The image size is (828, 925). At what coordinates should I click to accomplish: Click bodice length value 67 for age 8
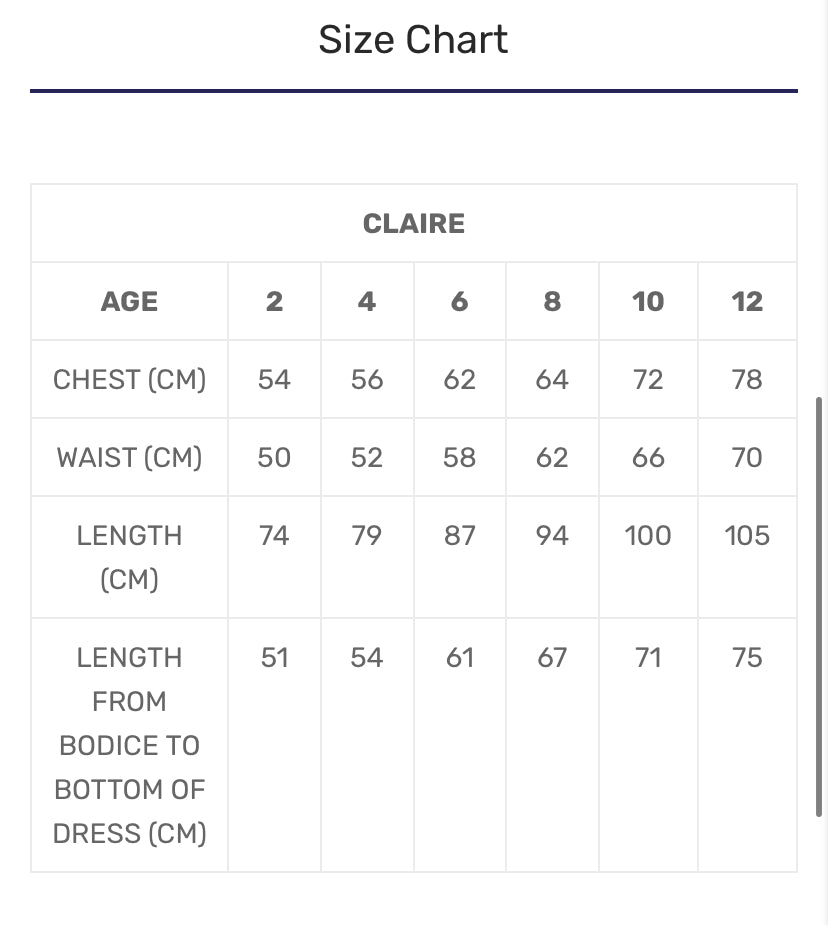pyautogui.click(x=552, y=657)
